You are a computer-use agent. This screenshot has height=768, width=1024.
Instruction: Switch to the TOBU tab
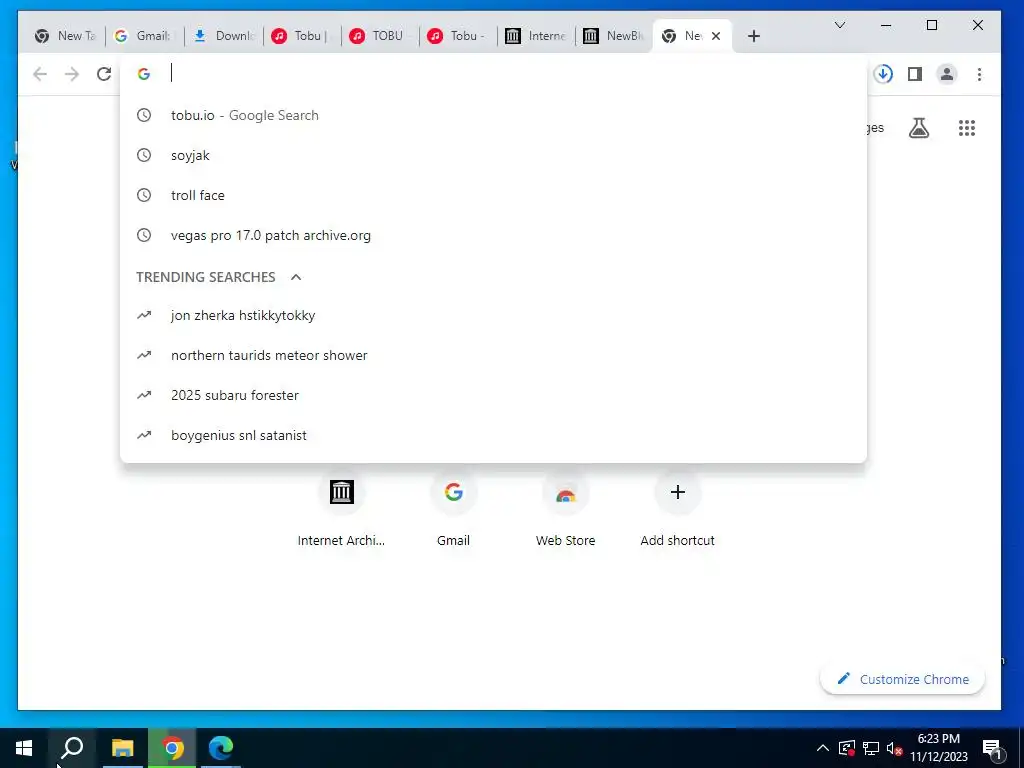[380, 36]
